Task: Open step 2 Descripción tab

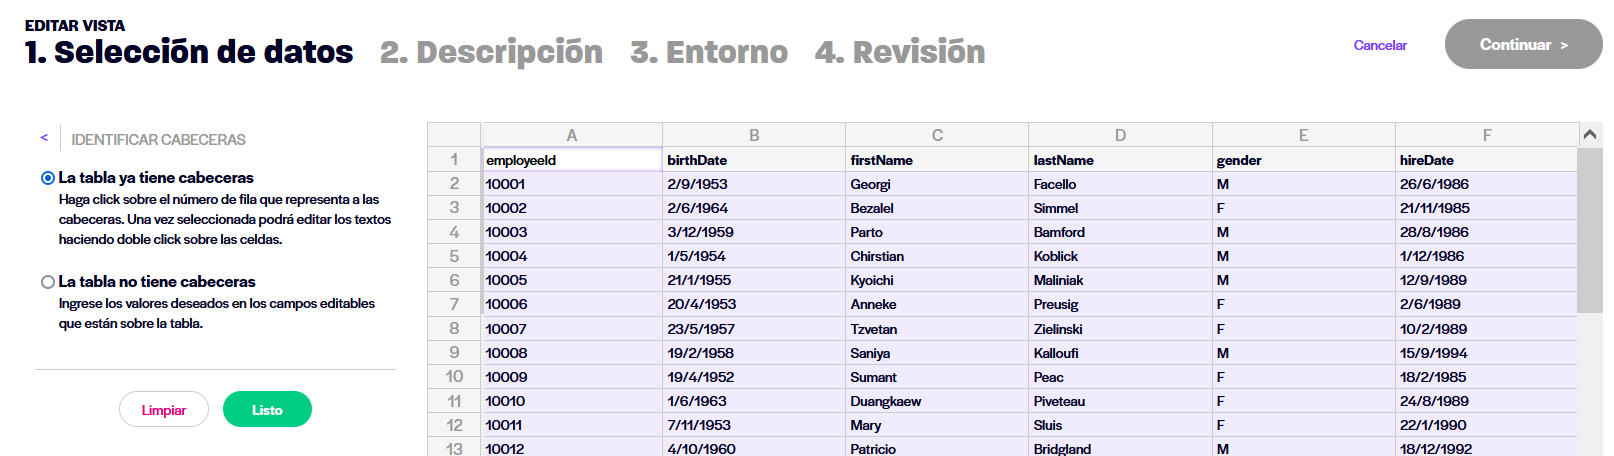Action: (x=491, y=52)
